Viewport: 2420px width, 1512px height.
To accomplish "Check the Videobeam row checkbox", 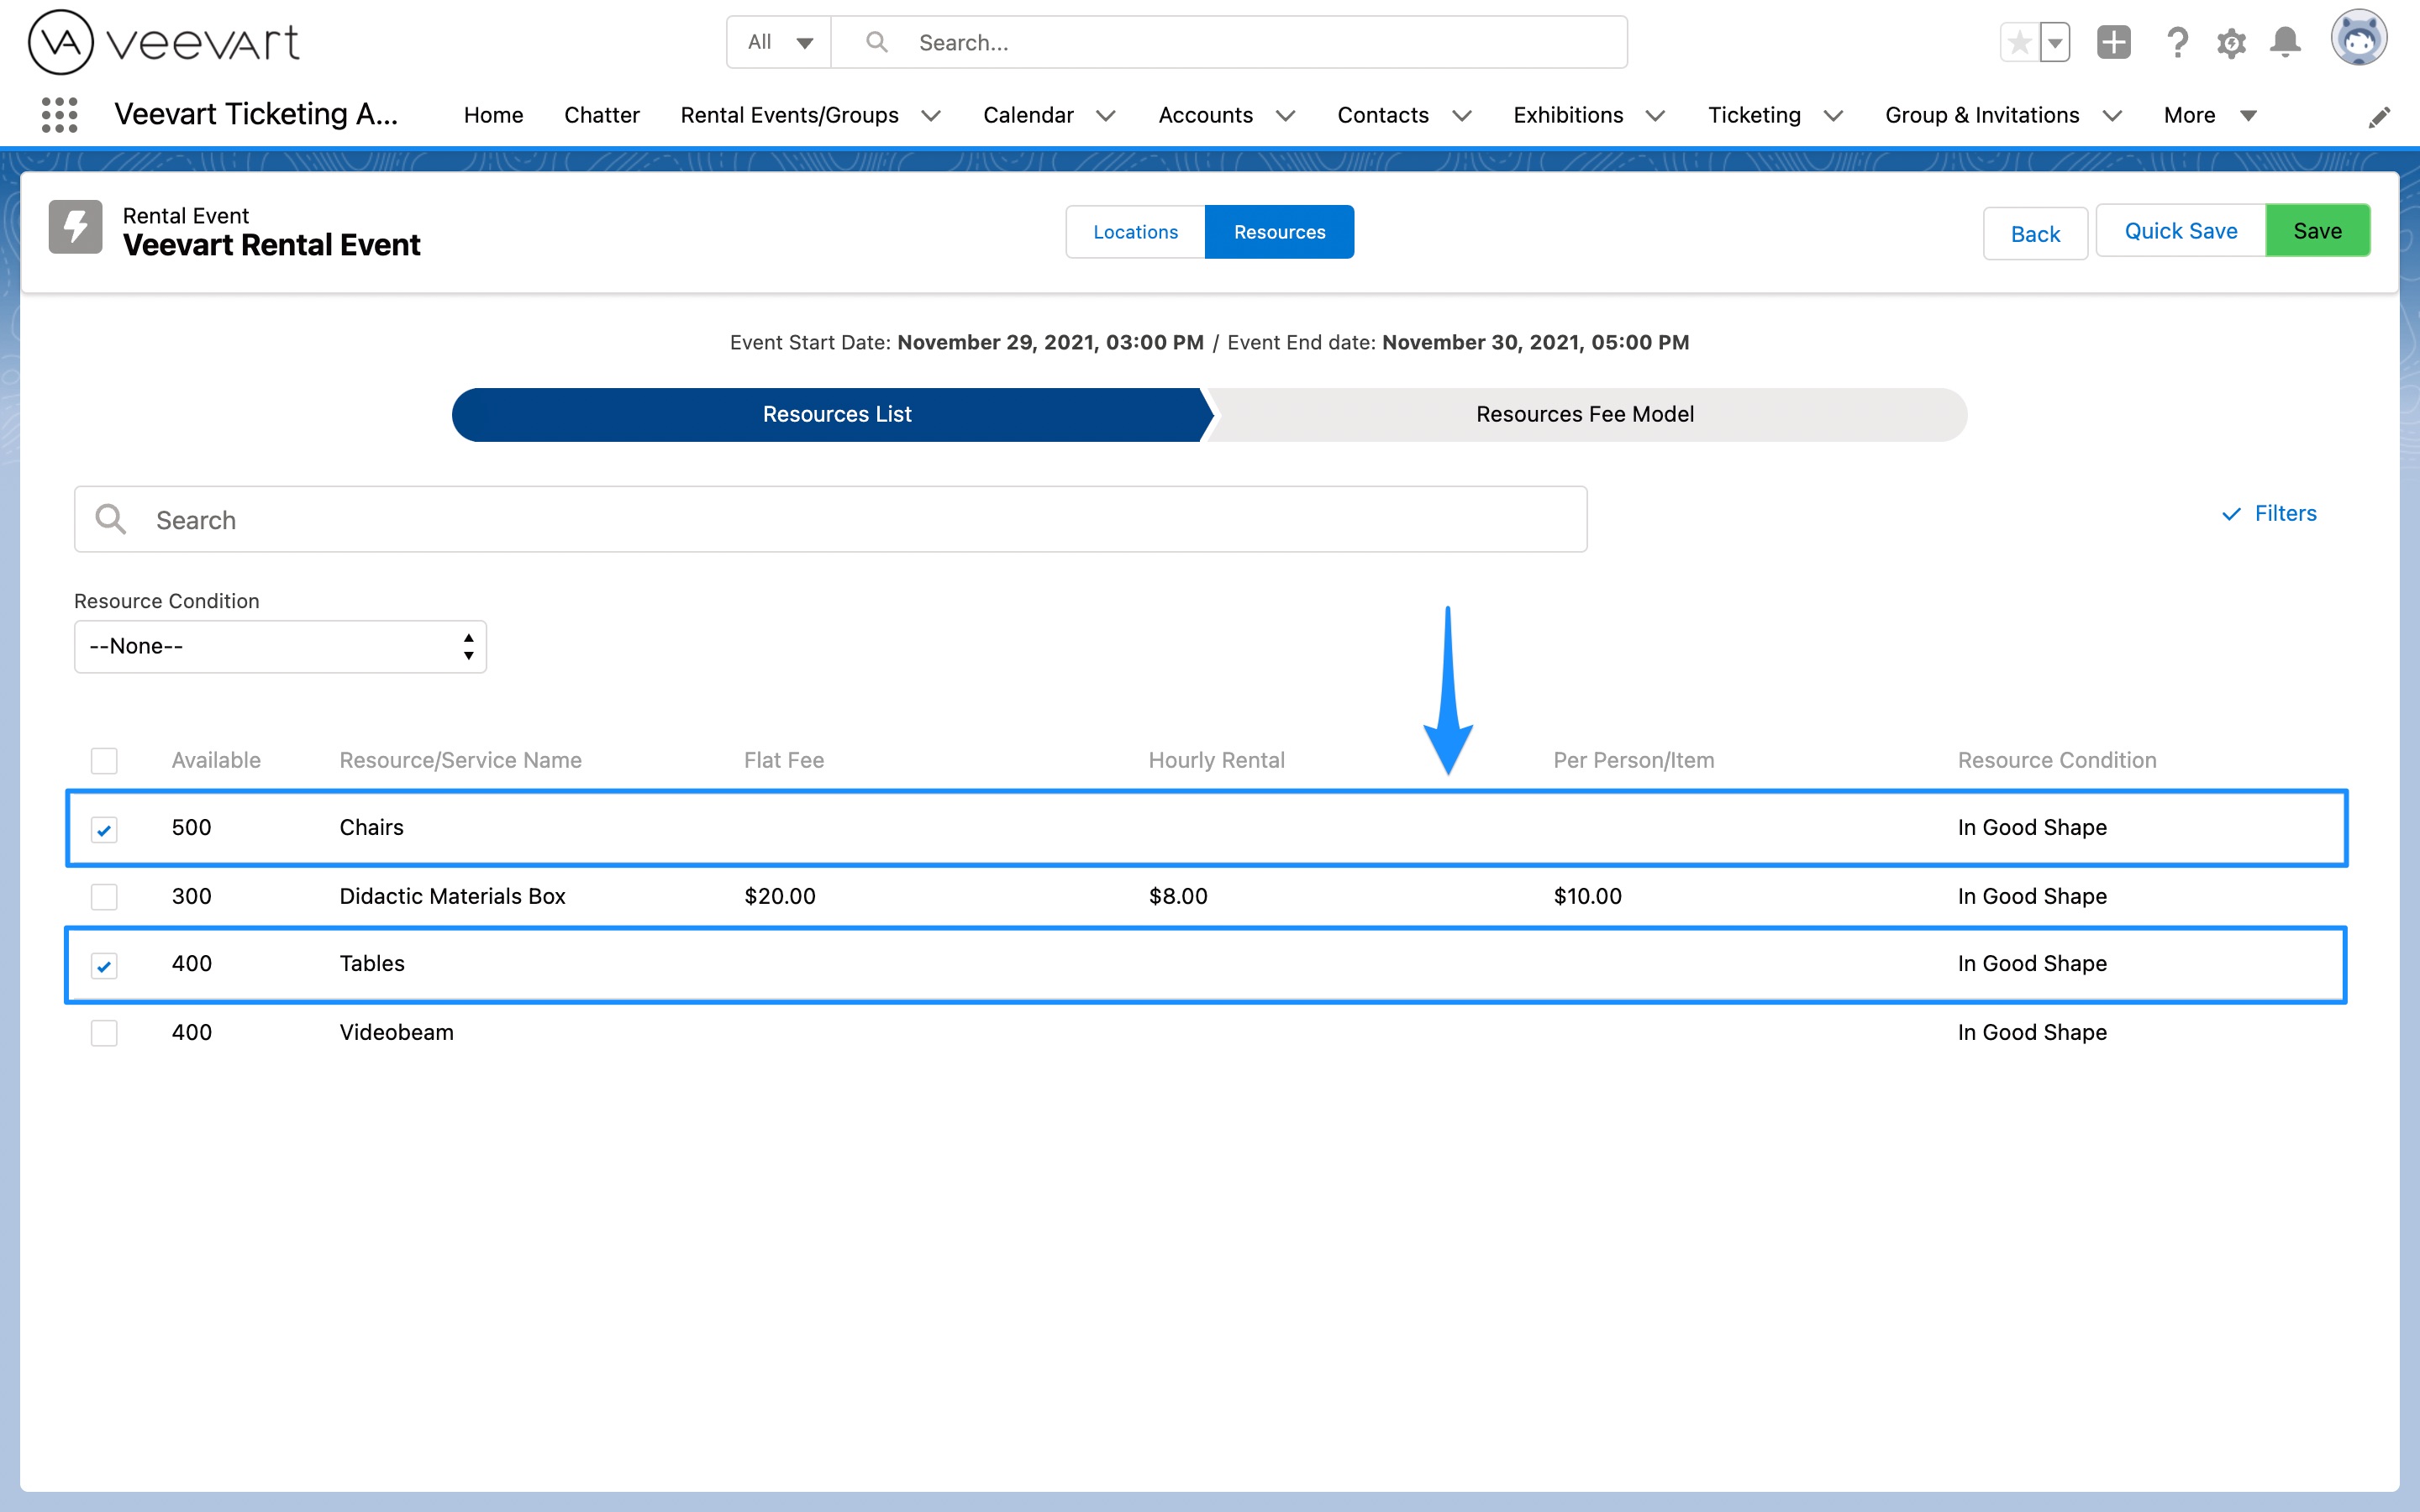I will (104, 1032).
